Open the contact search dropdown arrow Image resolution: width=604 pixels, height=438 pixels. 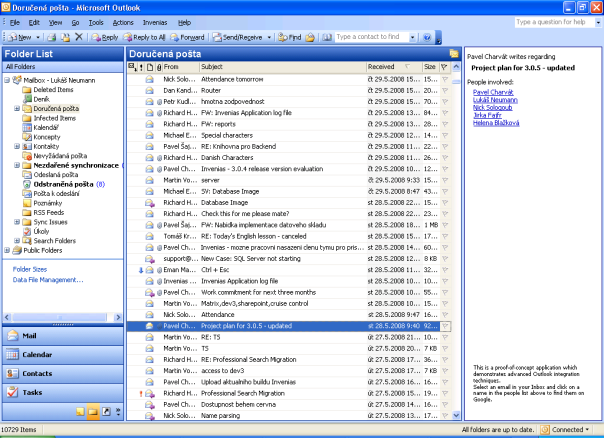pos(413,37)
